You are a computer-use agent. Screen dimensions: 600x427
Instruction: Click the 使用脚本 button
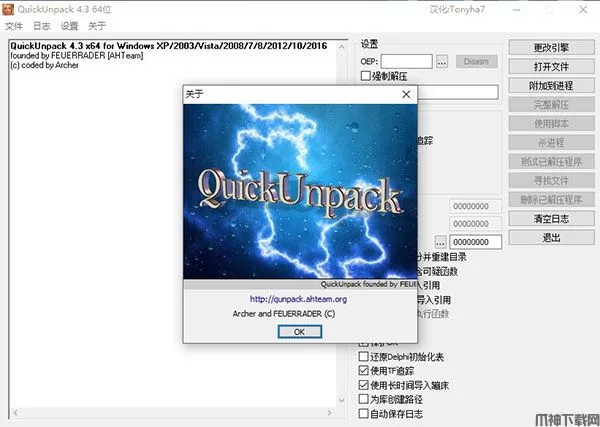[551, 124]
